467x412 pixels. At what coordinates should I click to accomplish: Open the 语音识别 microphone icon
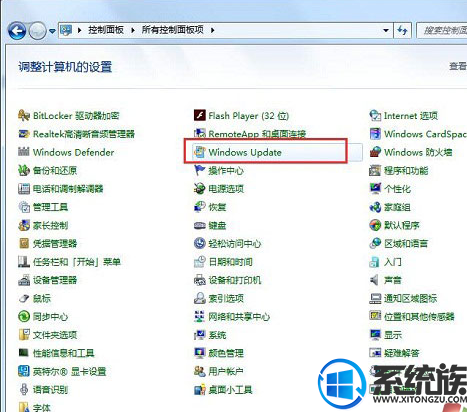pos(24,389)
